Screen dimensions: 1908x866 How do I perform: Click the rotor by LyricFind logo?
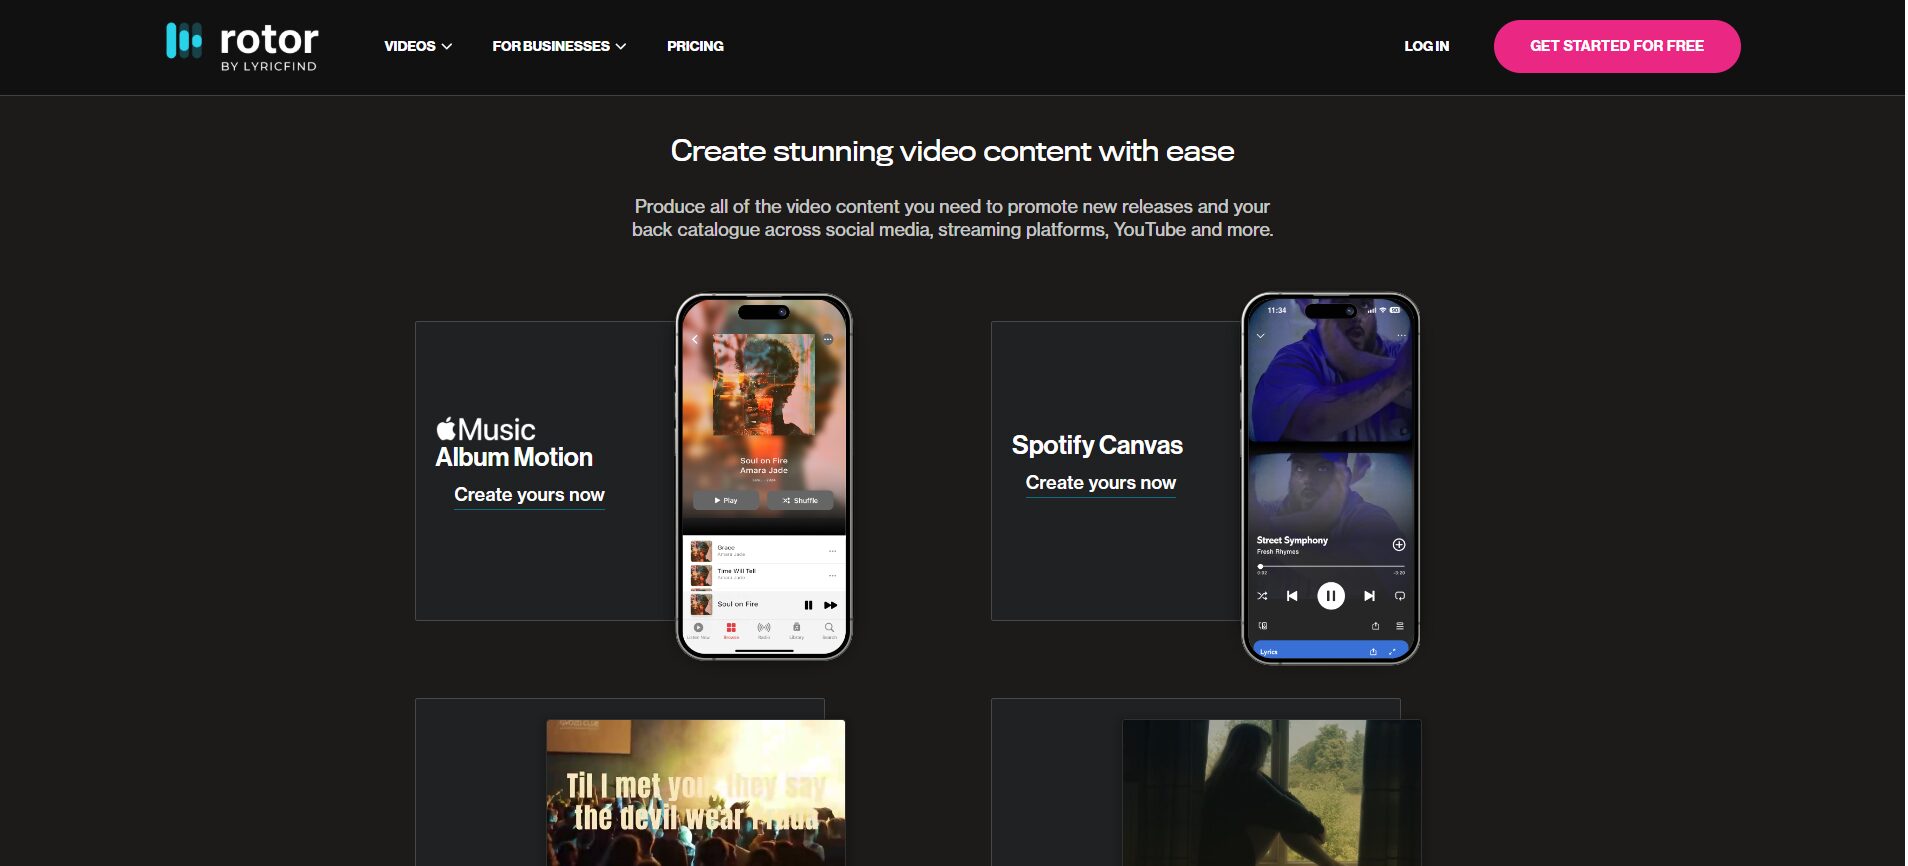(x=242, y=47)
